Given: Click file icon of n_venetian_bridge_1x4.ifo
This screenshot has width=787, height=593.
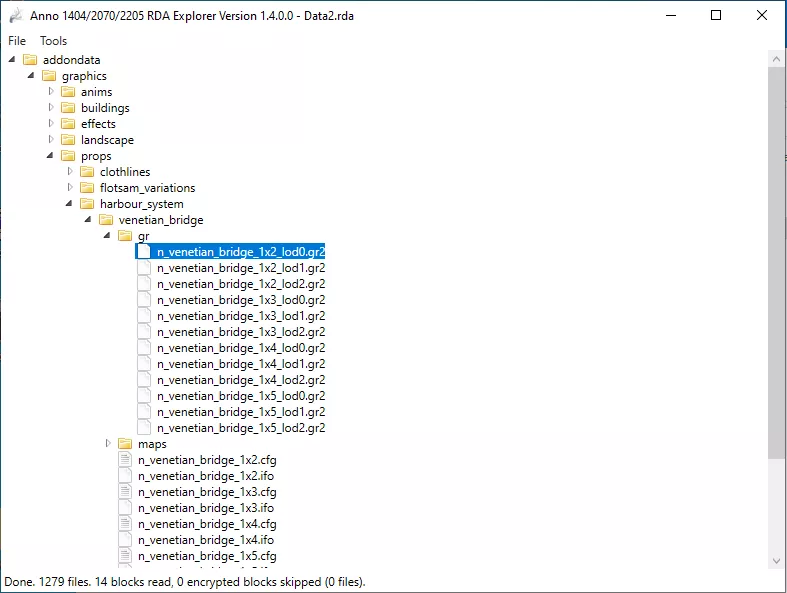Looking at the screenshot, I should [x=125, y=540].
